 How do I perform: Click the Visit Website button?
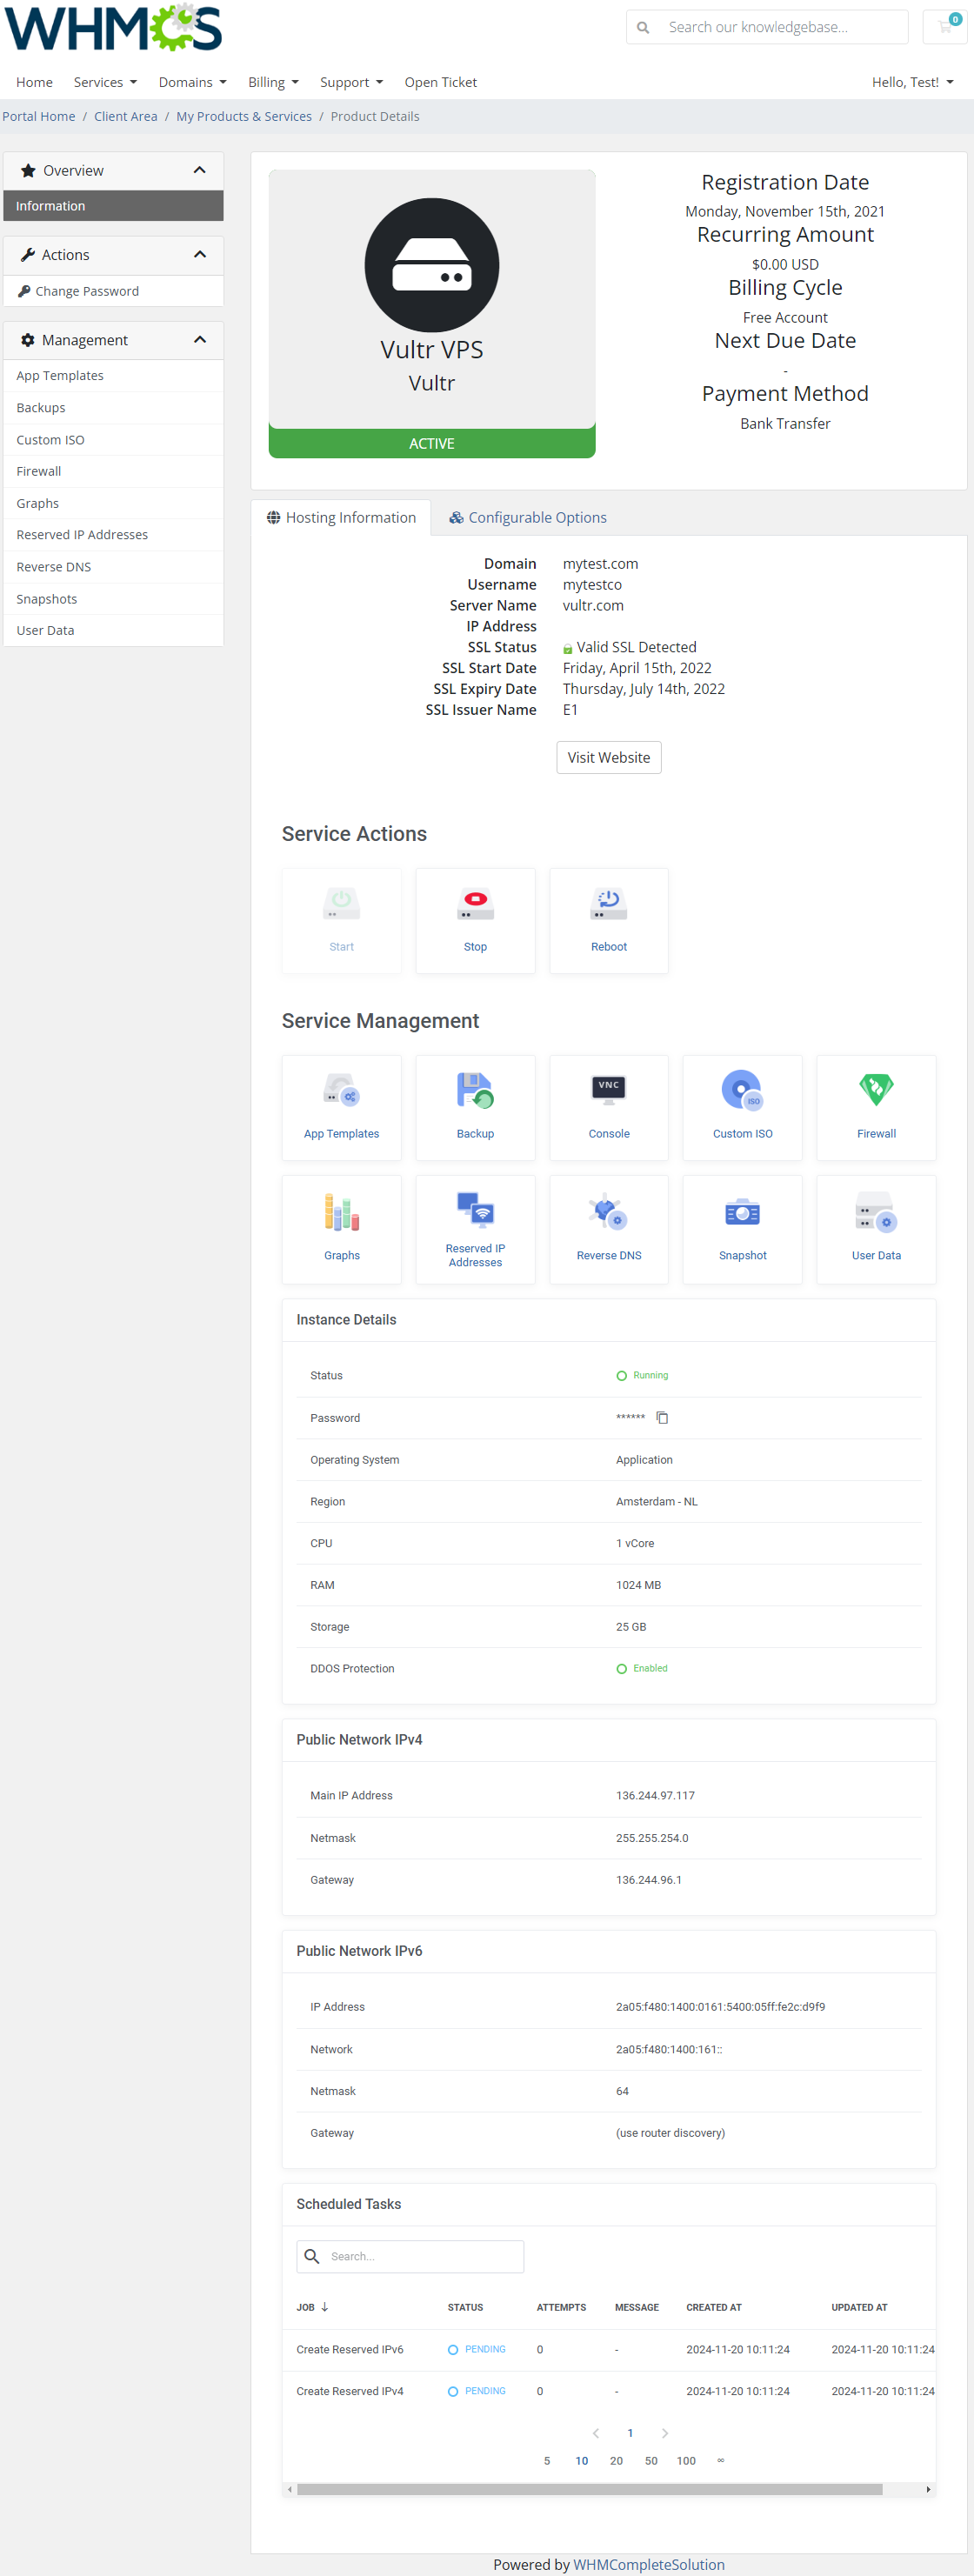pyautogui.click(x=608, y=757)
